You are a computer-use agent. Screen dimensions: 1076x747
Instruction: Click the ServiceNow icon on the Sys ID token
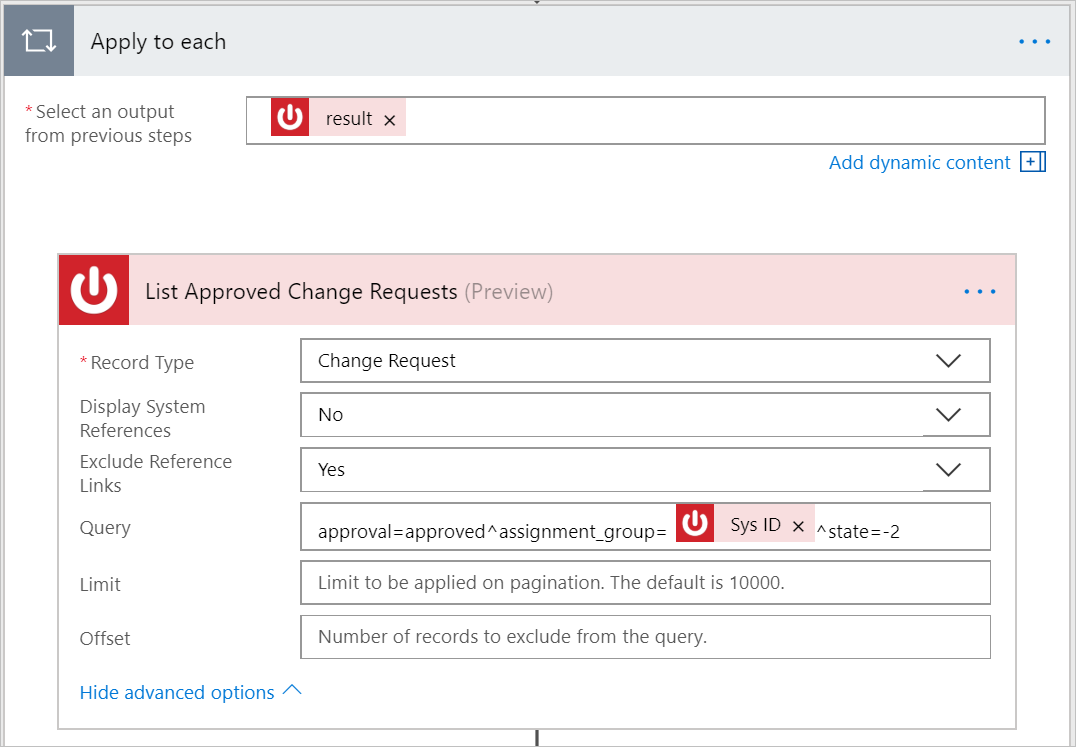click(695, 525)
